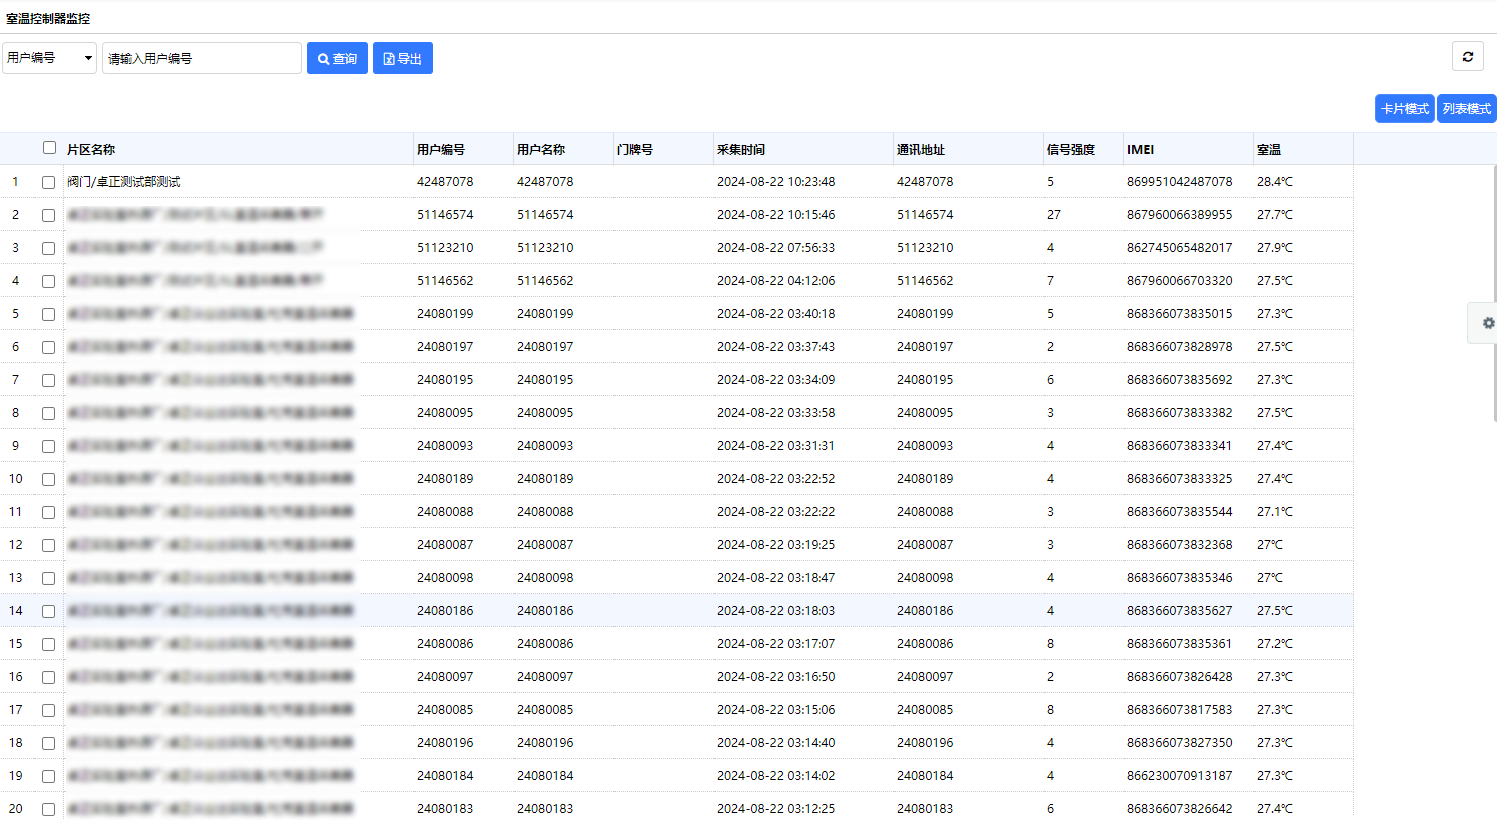Viewport: 1497px width, 820px height.
Task: Click the 查询 search button
Action: 337,58
